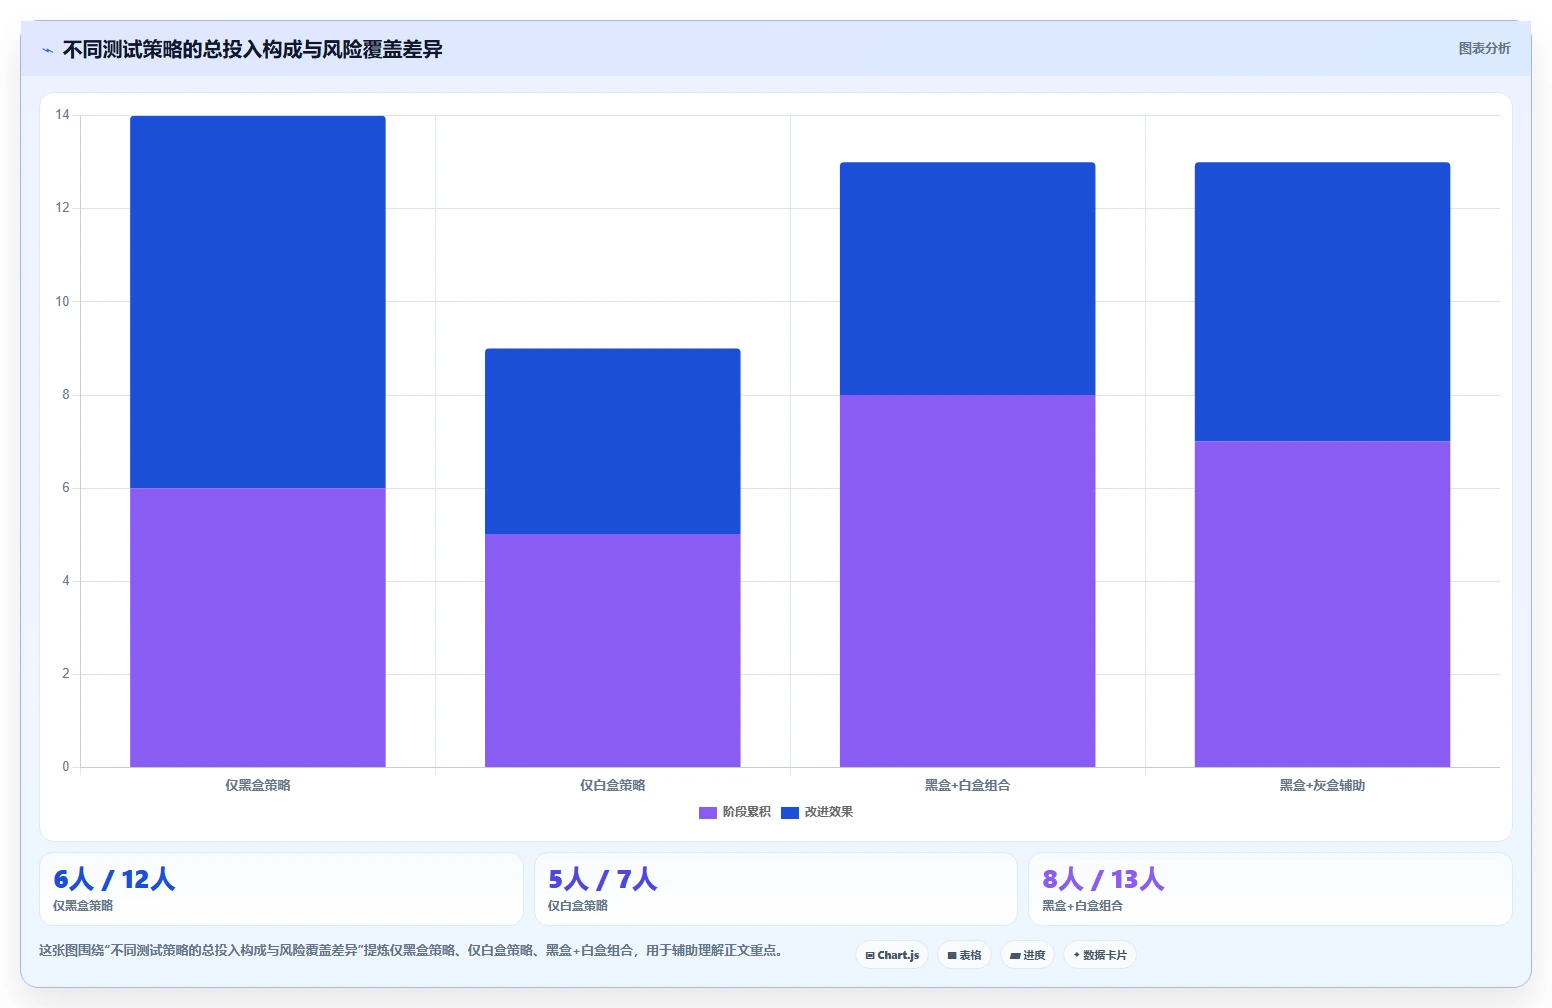
Task: Click the blue segment of 黑盒+白盒组合 bar
Action: (968, 278)
